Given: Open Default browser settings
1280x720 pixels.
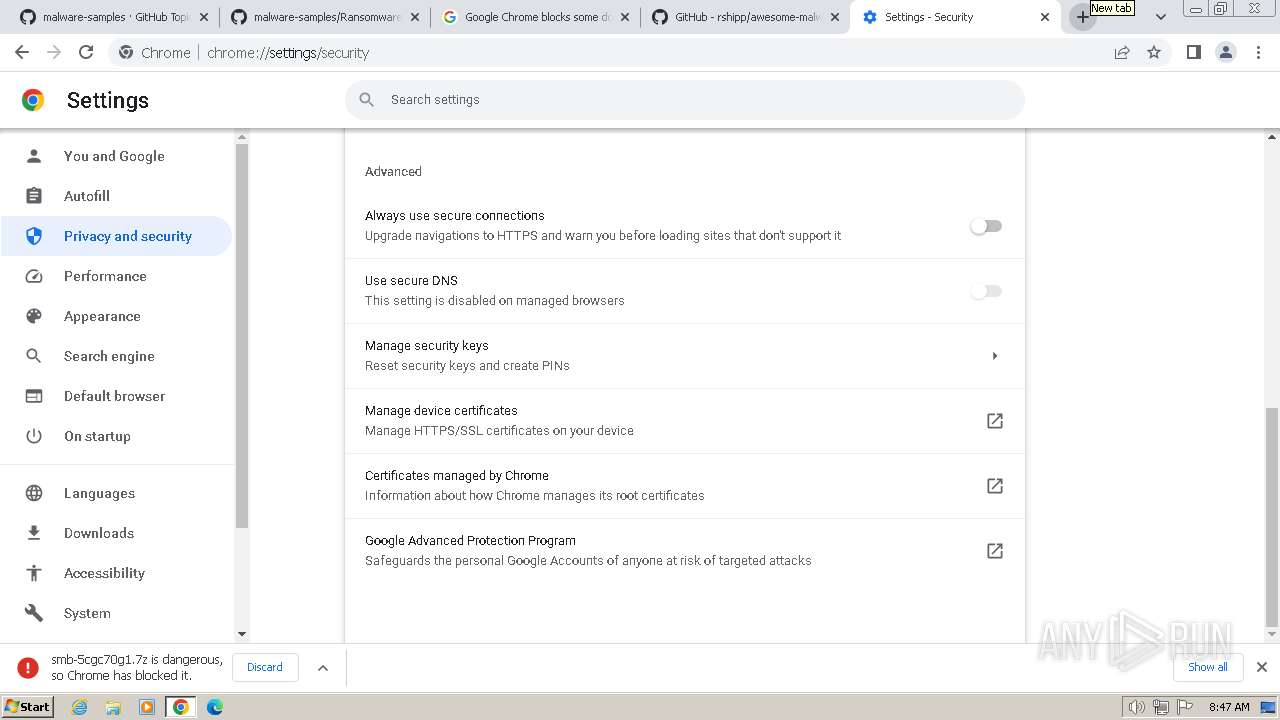Looking at the screenshot, I should 116,396.
